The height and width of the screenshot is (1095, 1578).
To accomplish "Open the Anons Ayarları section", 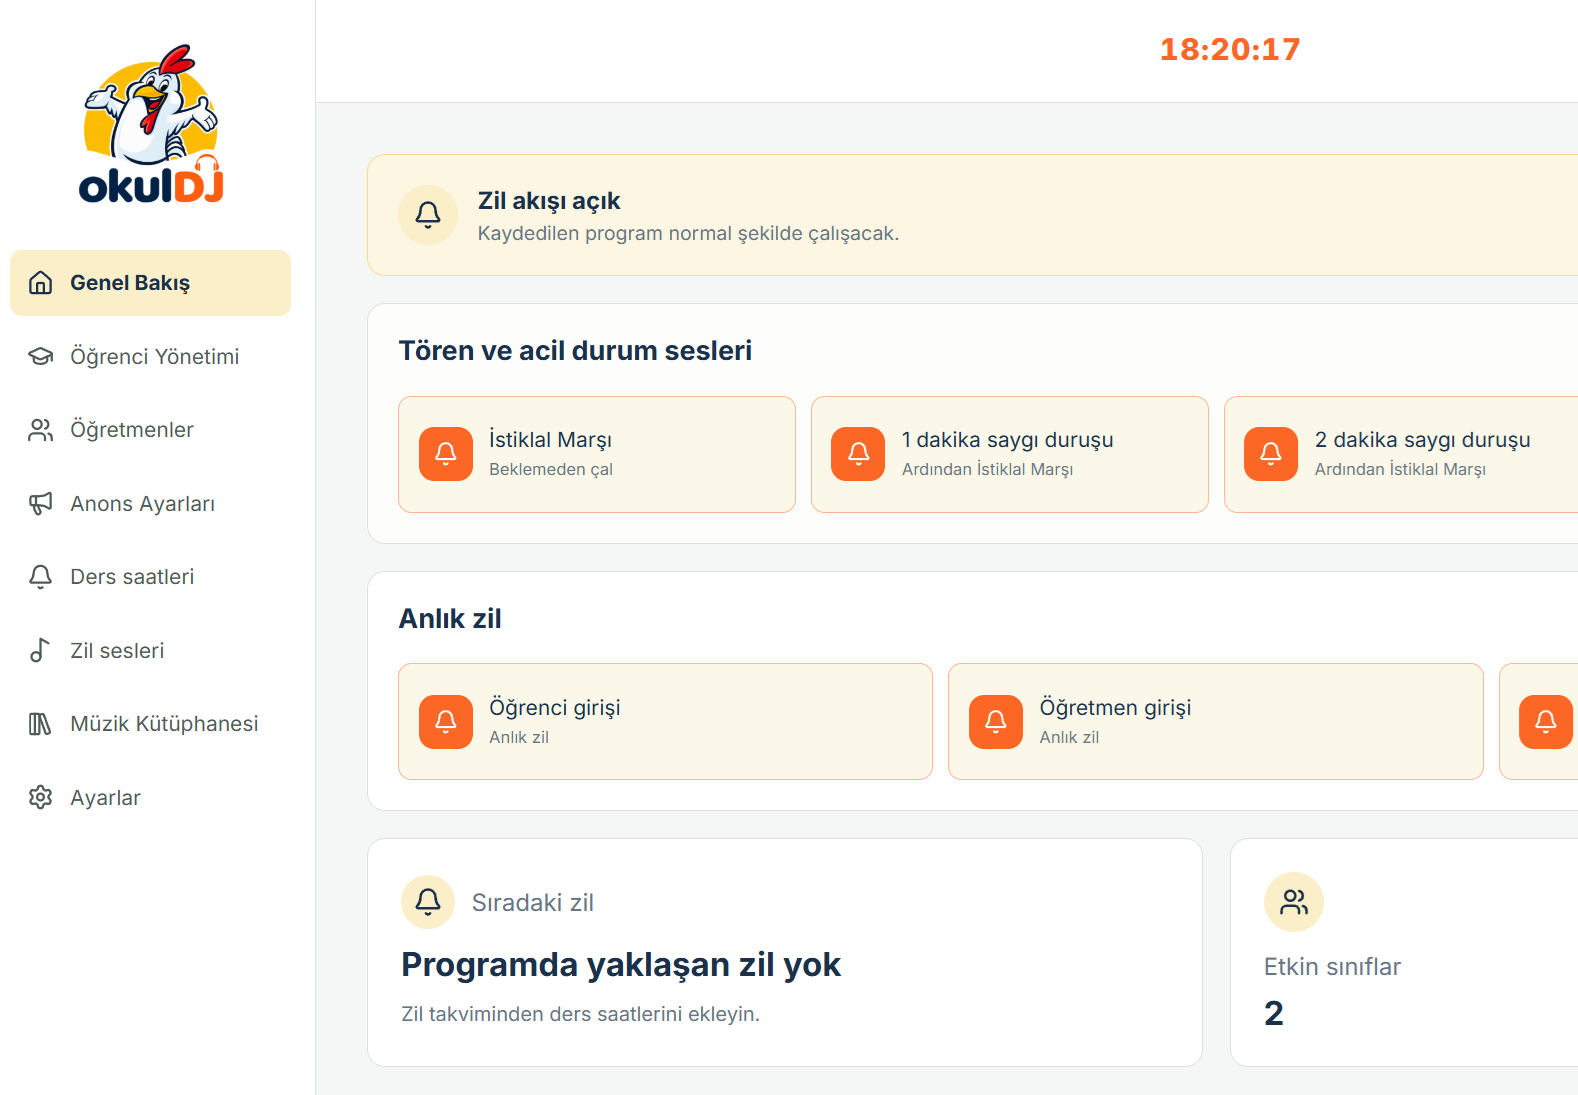I will point(150,503).
